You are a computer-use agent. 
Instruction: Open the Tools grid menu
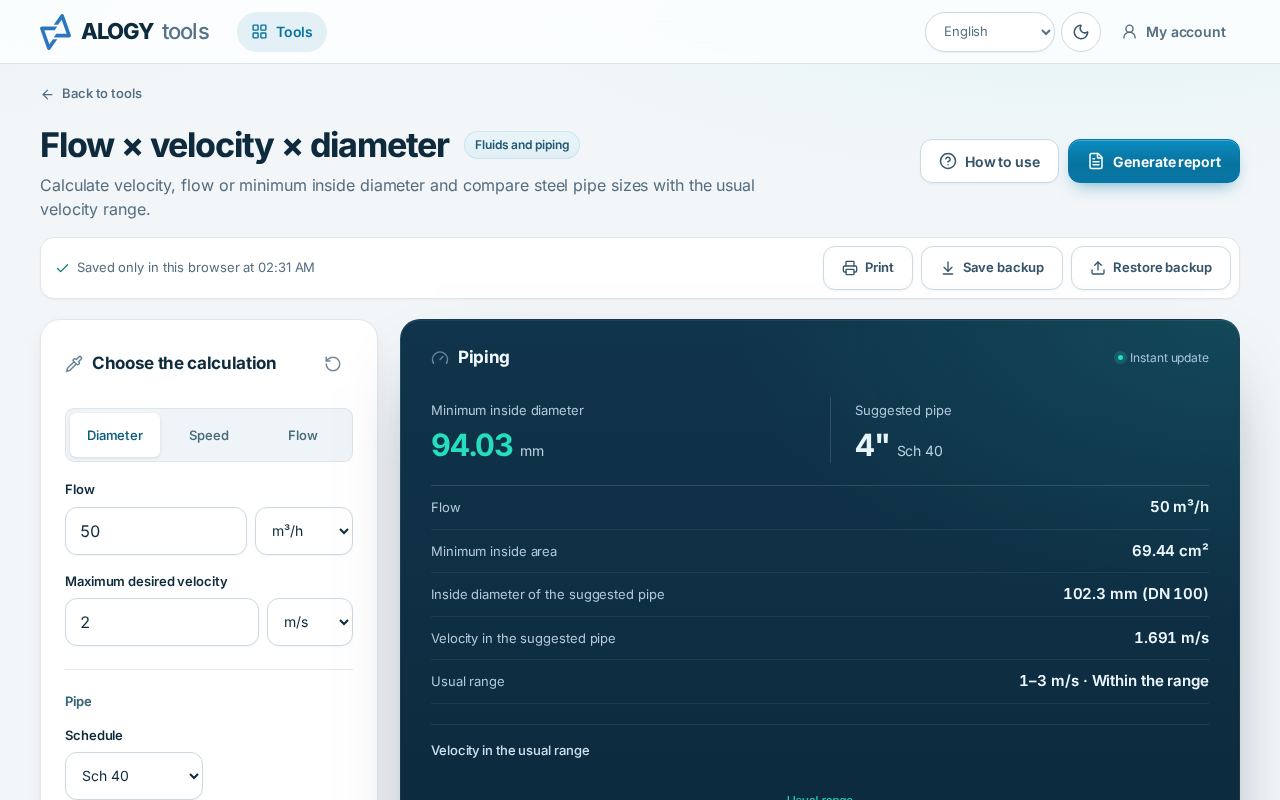click(x=282, y=32)
